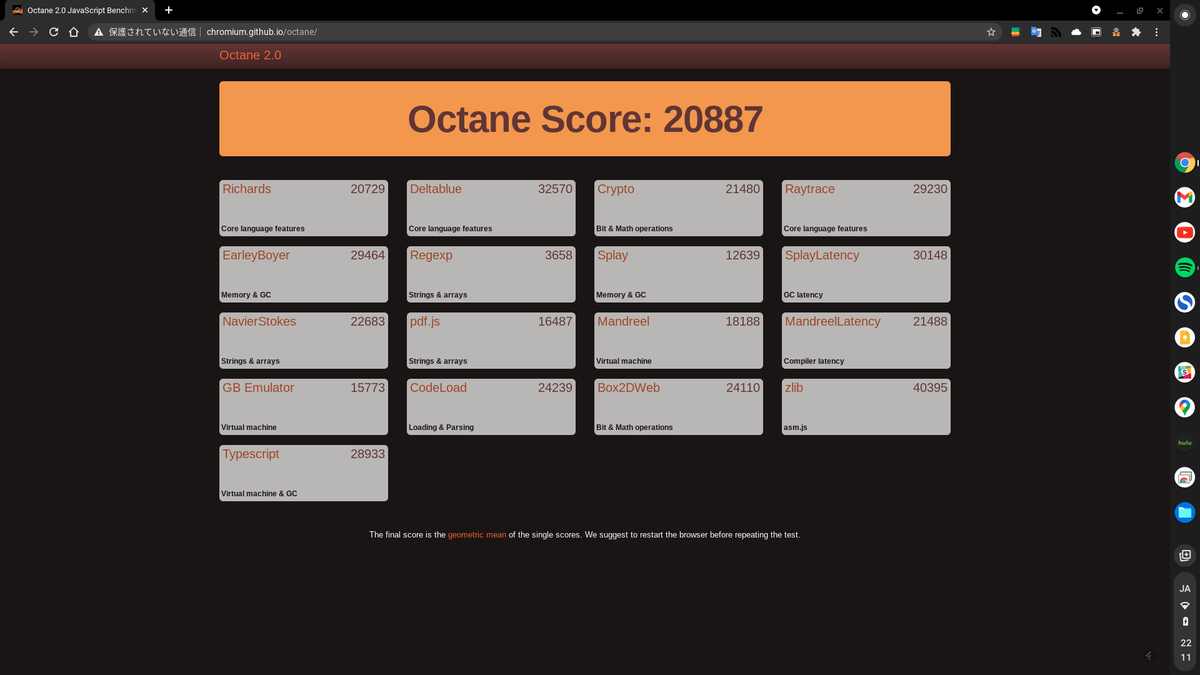Viewport: 1200px width, 675px height.
Task: Open the Chrome three-dot menu
Action: click(1156, 32)
